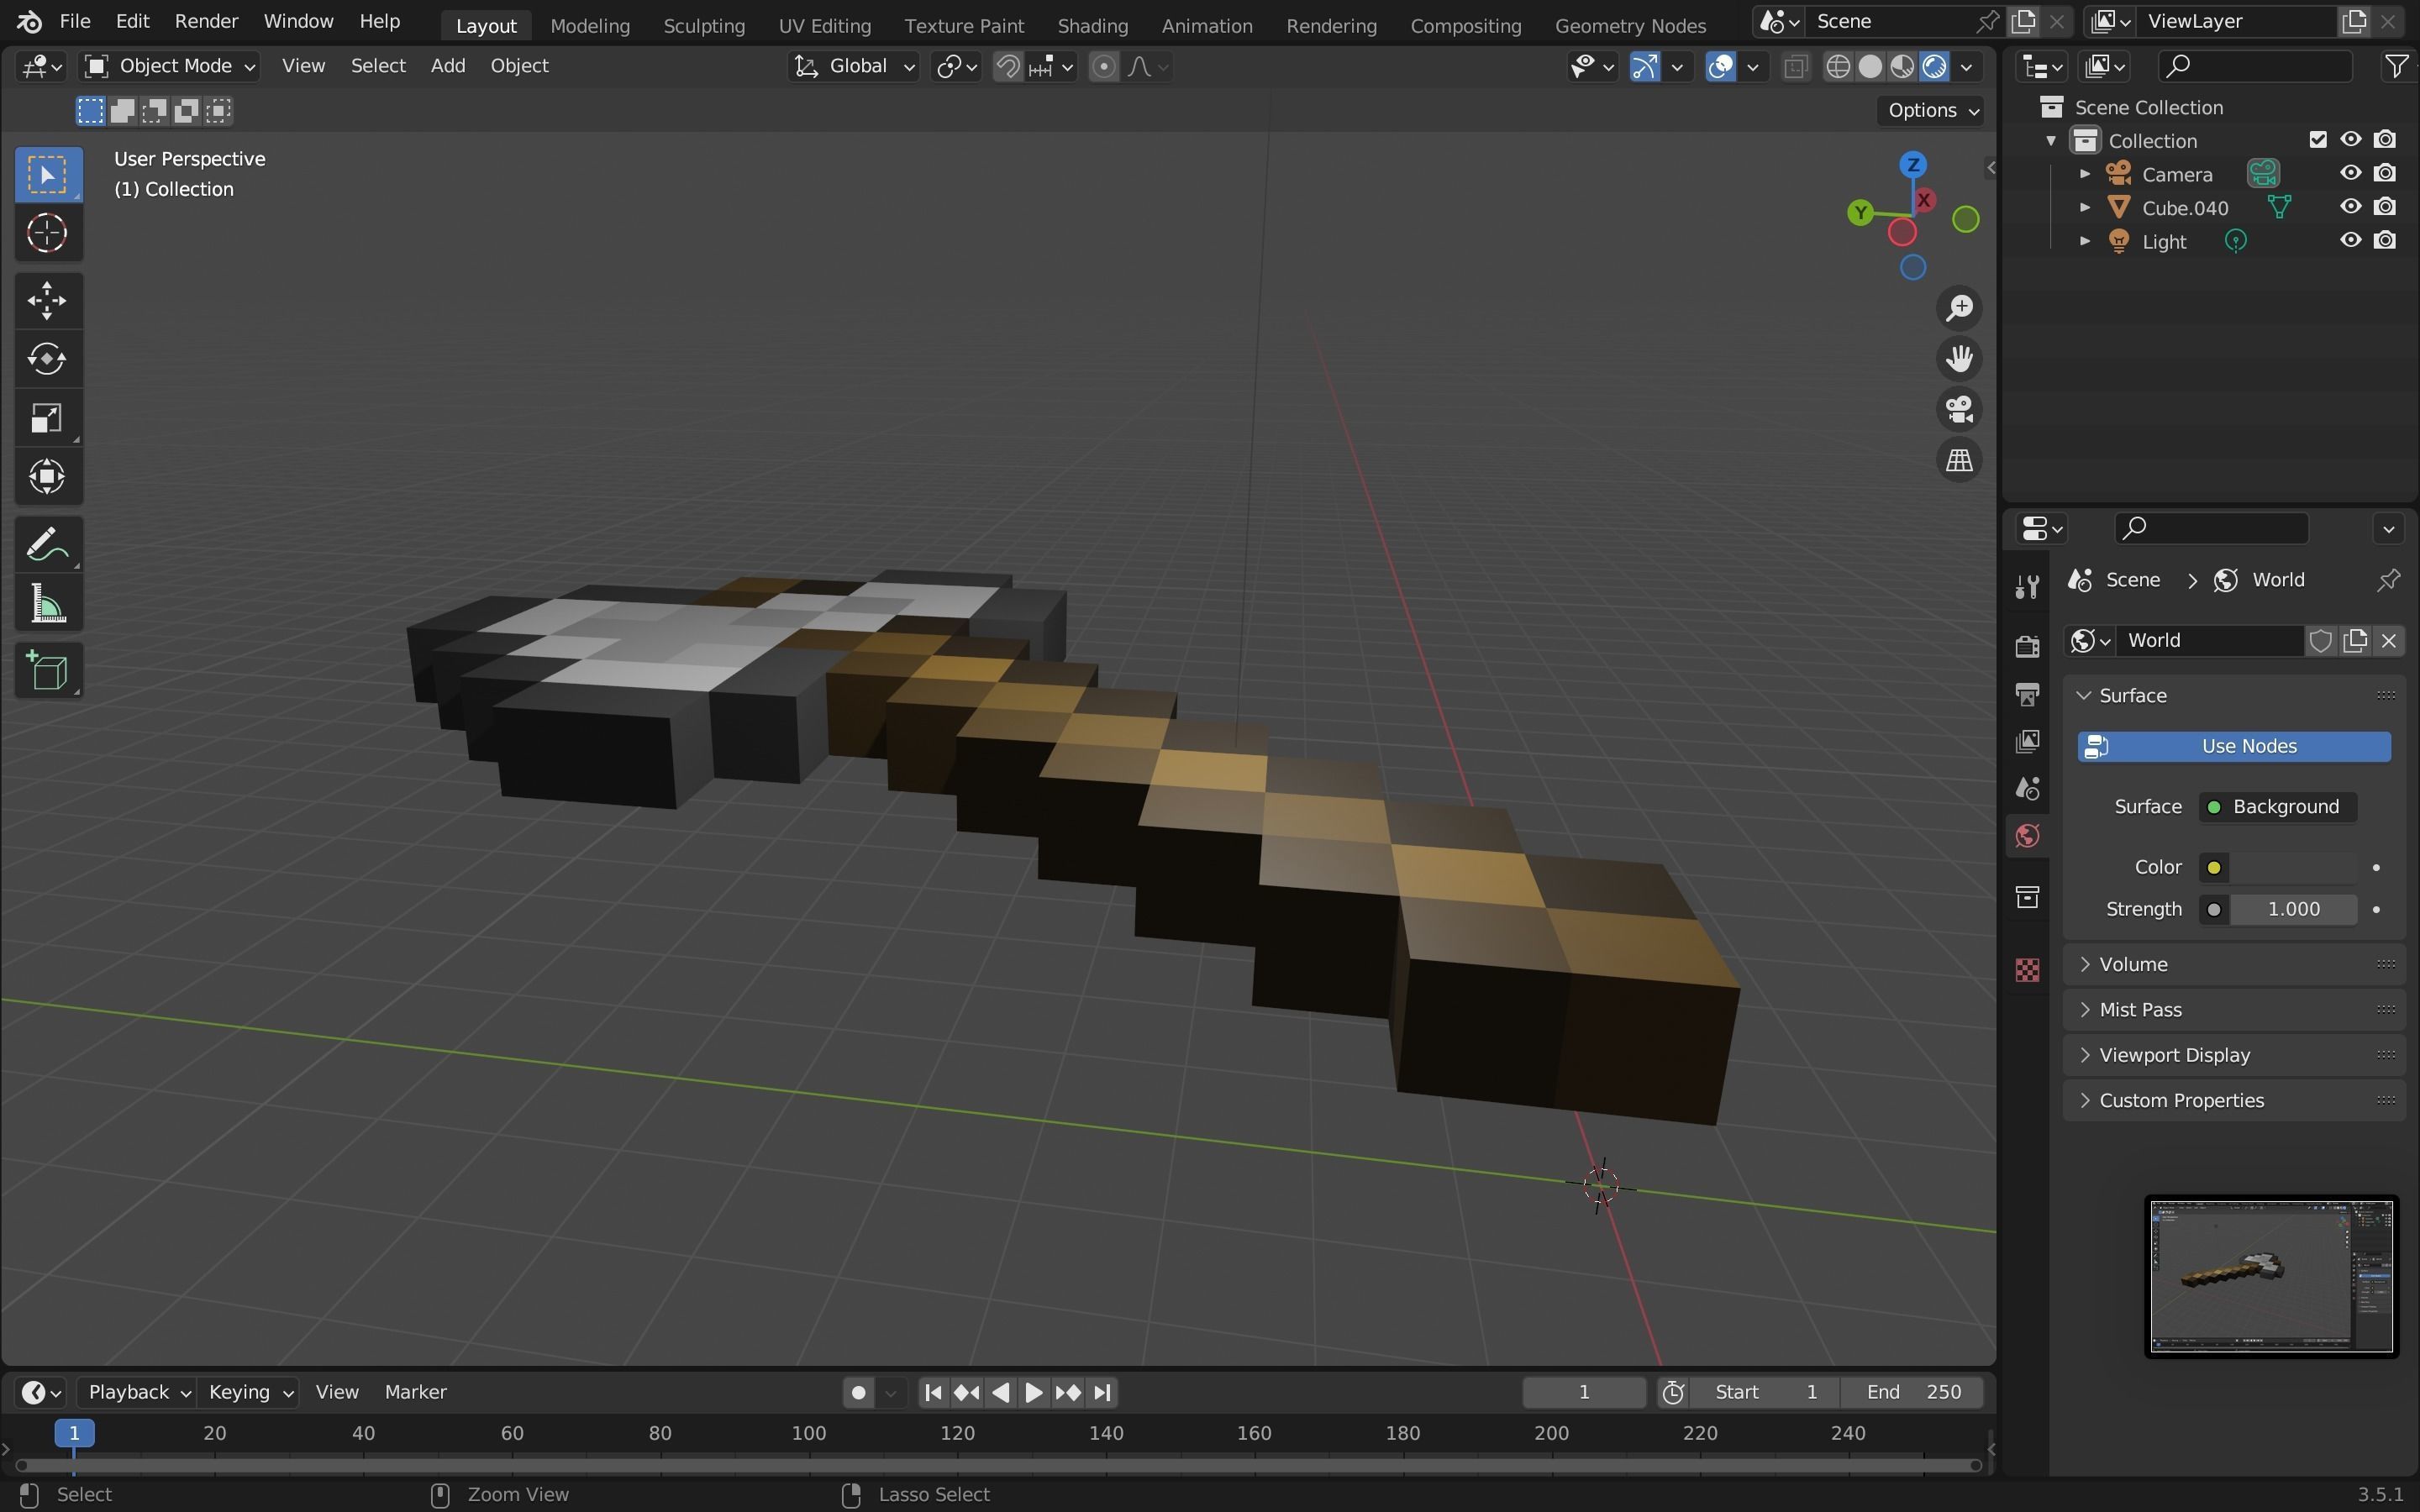
Task: Click the Blender logo menu icon
Action: coord(29,21)
